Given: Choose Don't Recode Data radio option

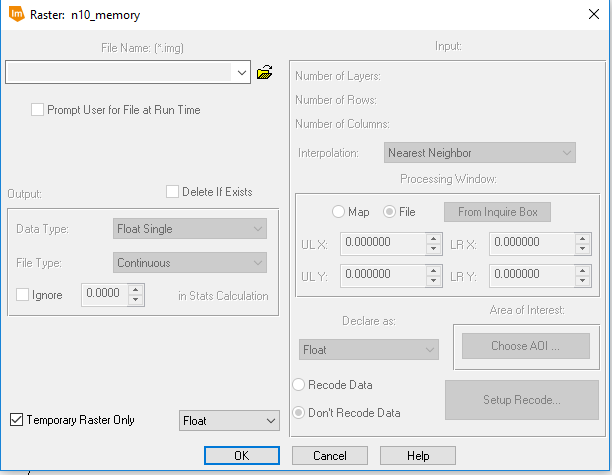Looking at the screenshot, I should pyautogui.click(x=299, y=413).
